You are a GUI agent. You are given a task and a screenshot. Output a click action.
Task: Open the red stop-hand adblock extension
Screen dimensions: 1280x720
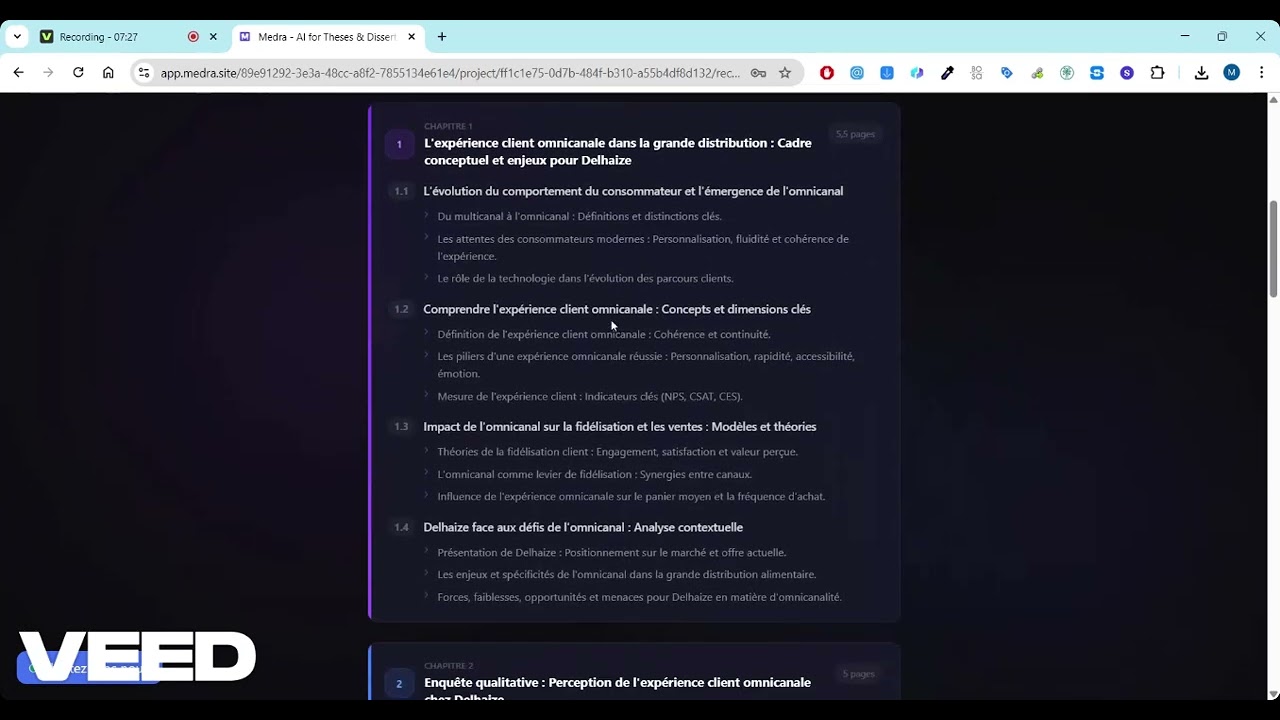(x=827, y=73)
